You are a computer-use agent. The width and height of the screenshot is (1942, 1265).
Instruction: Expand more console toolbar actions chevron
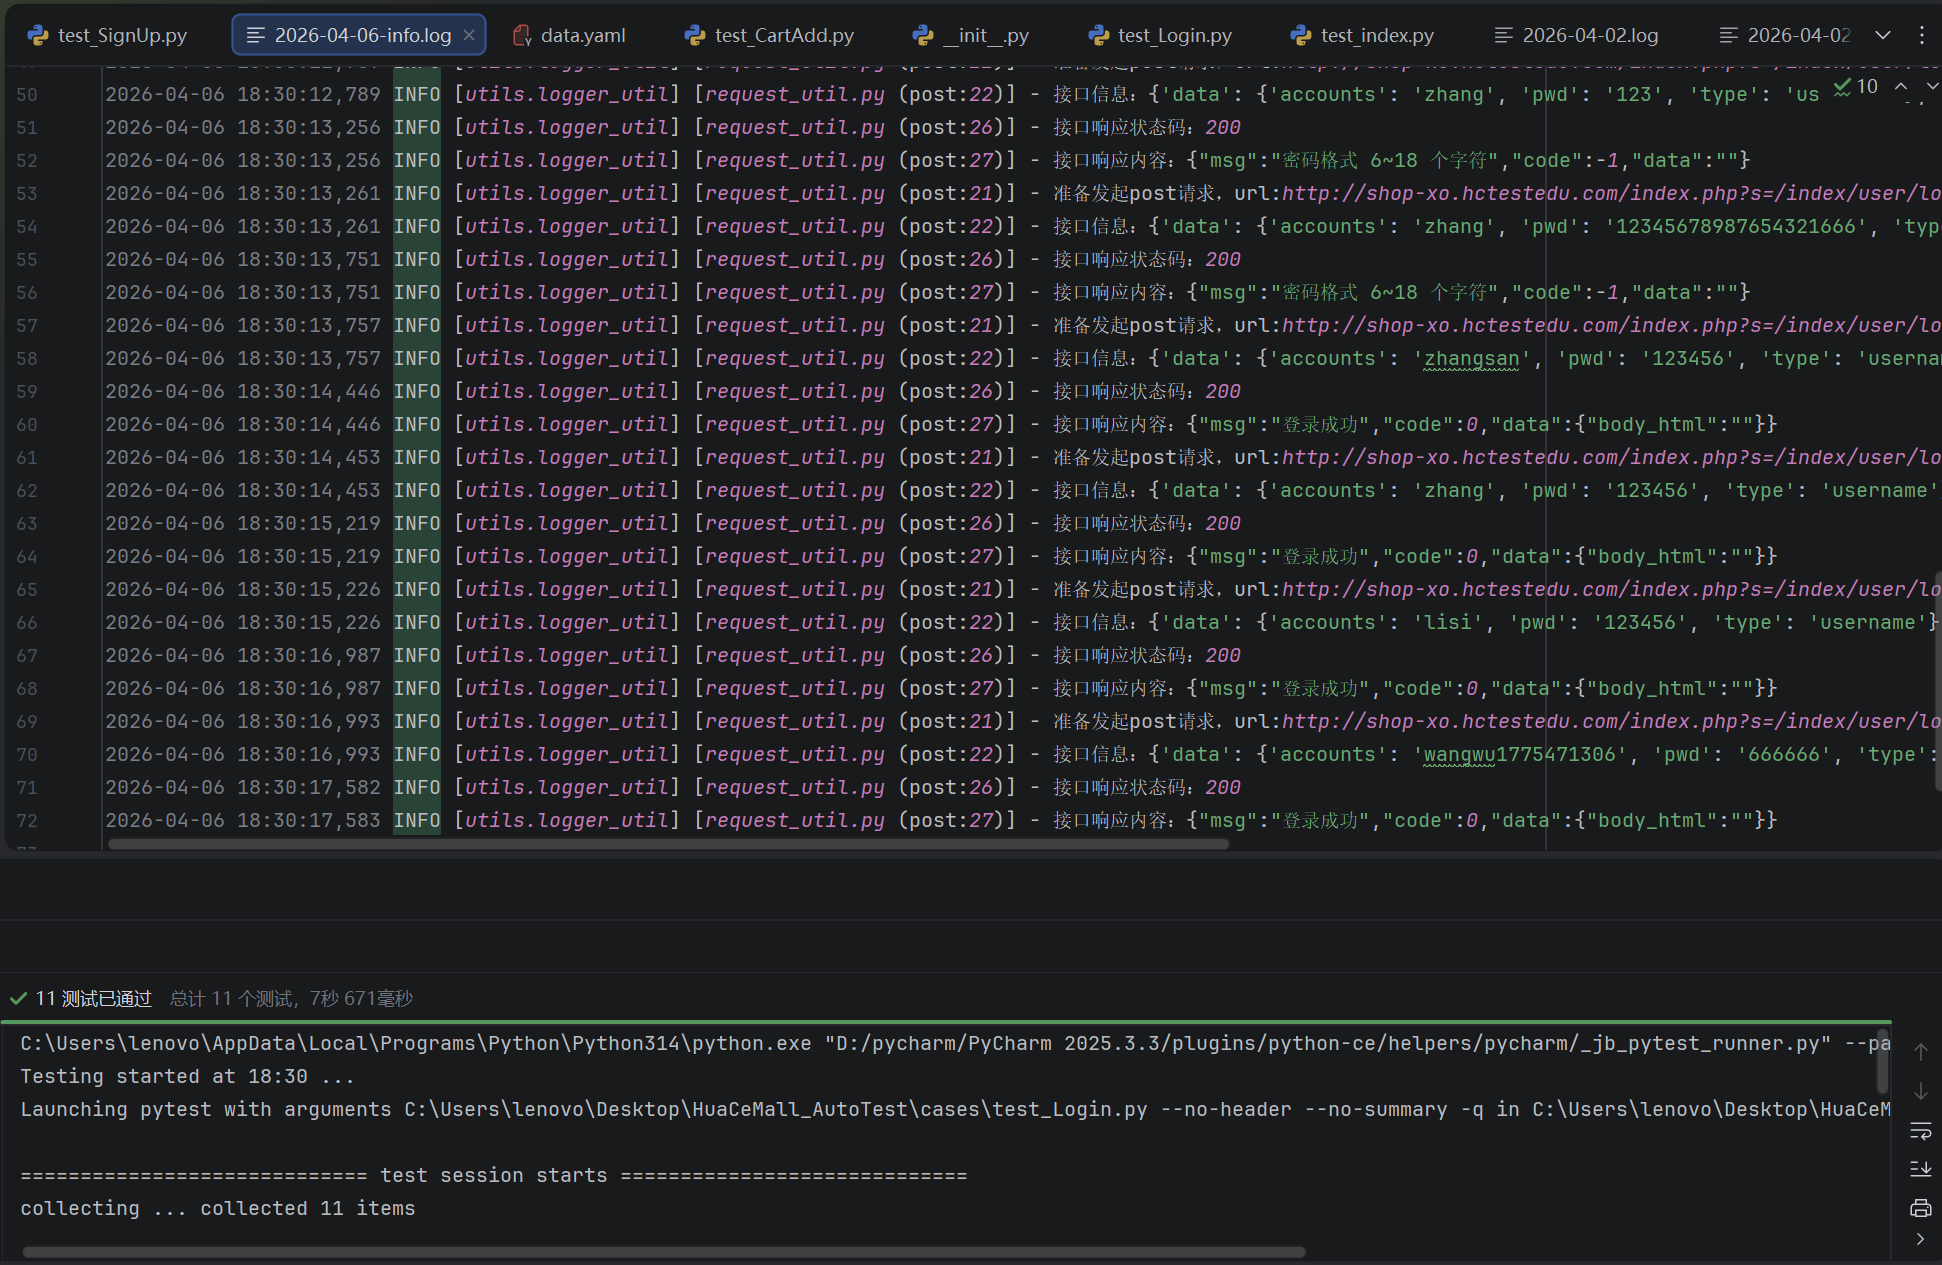click(1920, 1239)
